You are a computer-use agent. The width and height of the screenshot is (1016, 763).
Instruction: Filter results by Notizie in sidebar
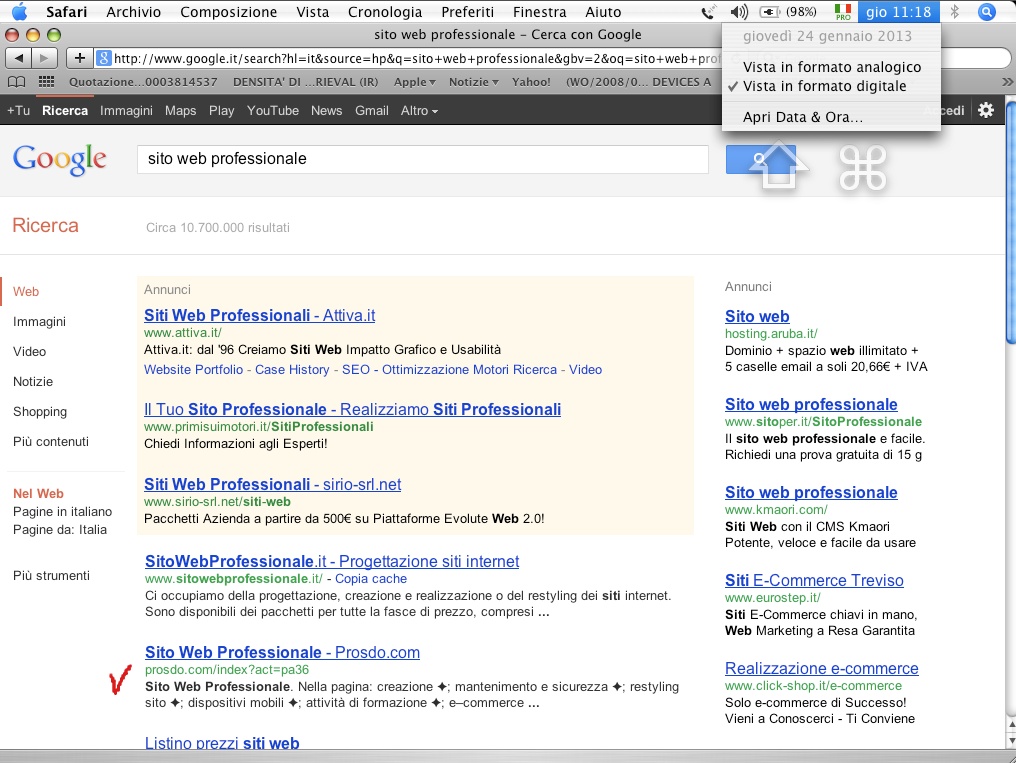[33, 382]
